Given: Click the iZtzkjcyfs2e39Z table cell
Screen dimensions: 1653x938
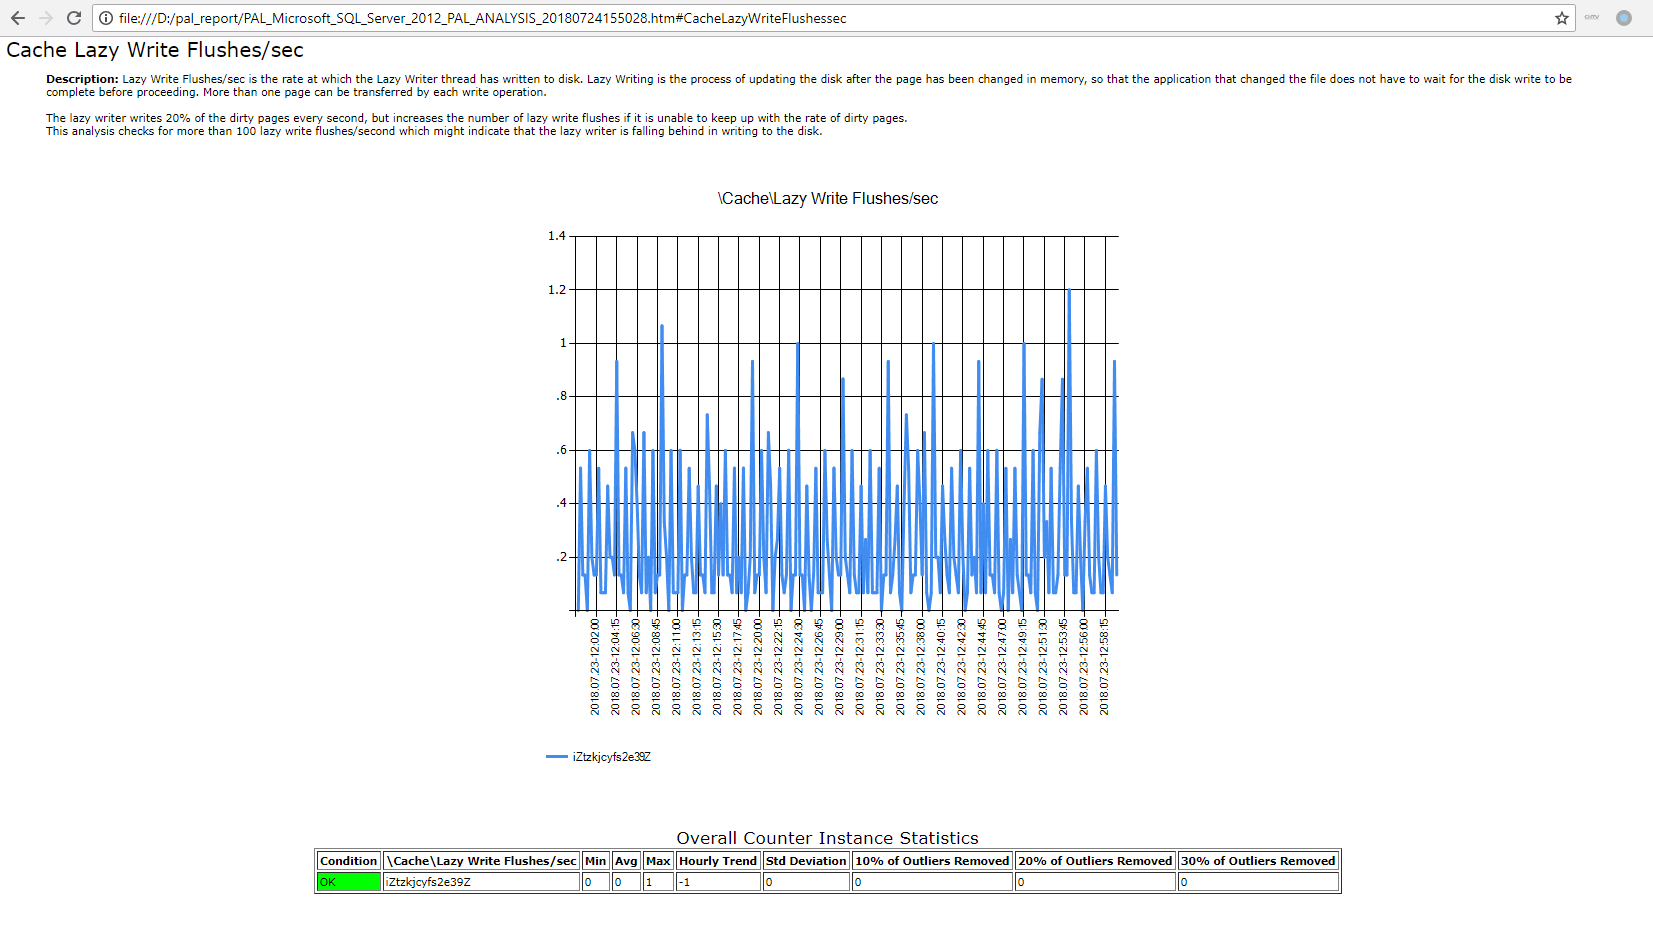Looking at the screenshot, I should (482, 882).
